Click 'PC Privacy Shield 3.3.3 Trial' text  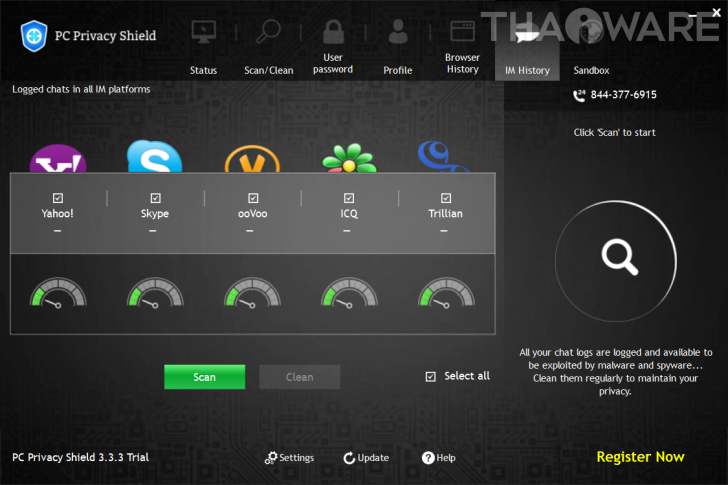80,457
